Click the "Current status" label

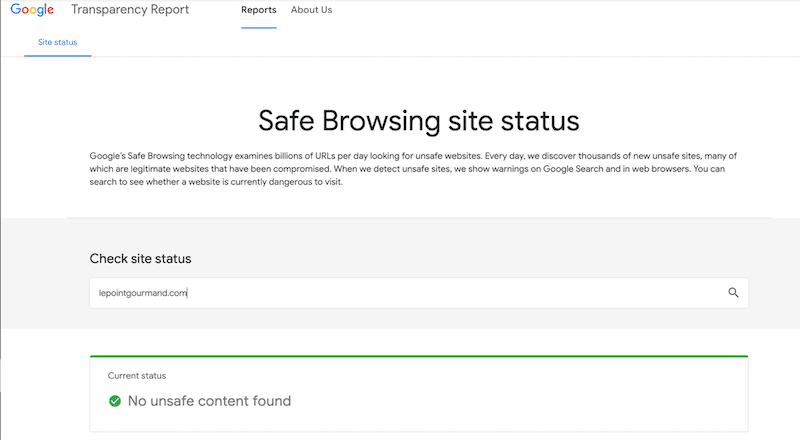click(137, 376)
